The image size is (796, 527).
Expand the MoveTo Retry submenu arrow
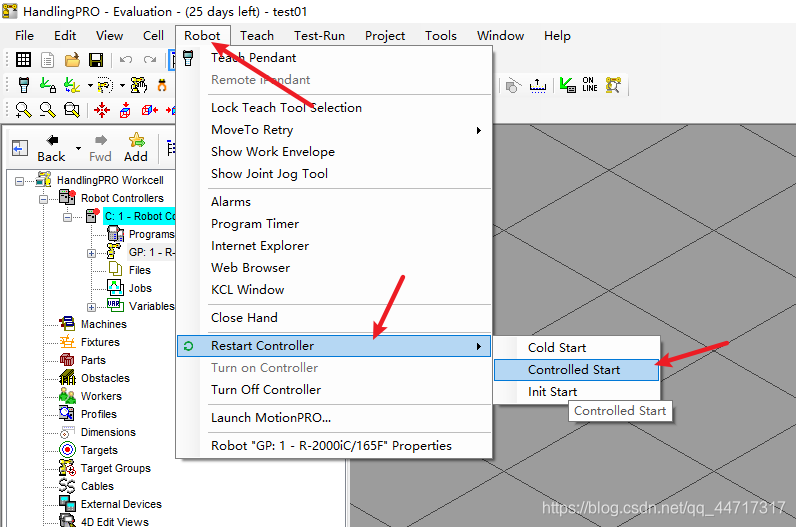[478, 130]
